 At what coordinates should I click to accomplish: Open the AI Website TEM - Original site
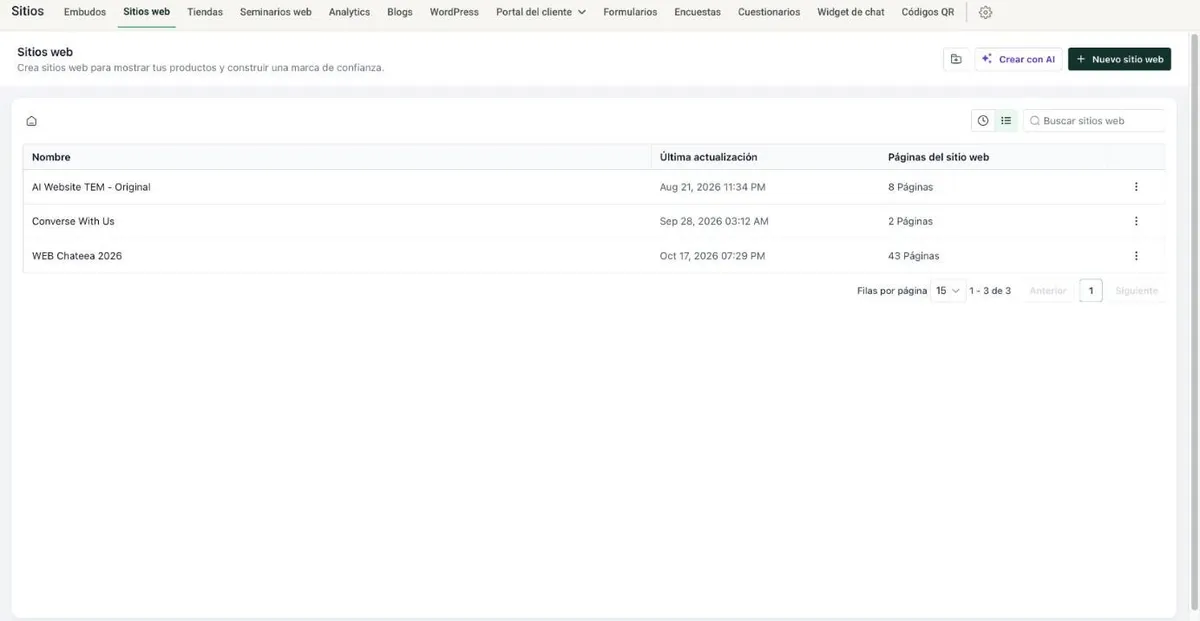click(91, 187)
